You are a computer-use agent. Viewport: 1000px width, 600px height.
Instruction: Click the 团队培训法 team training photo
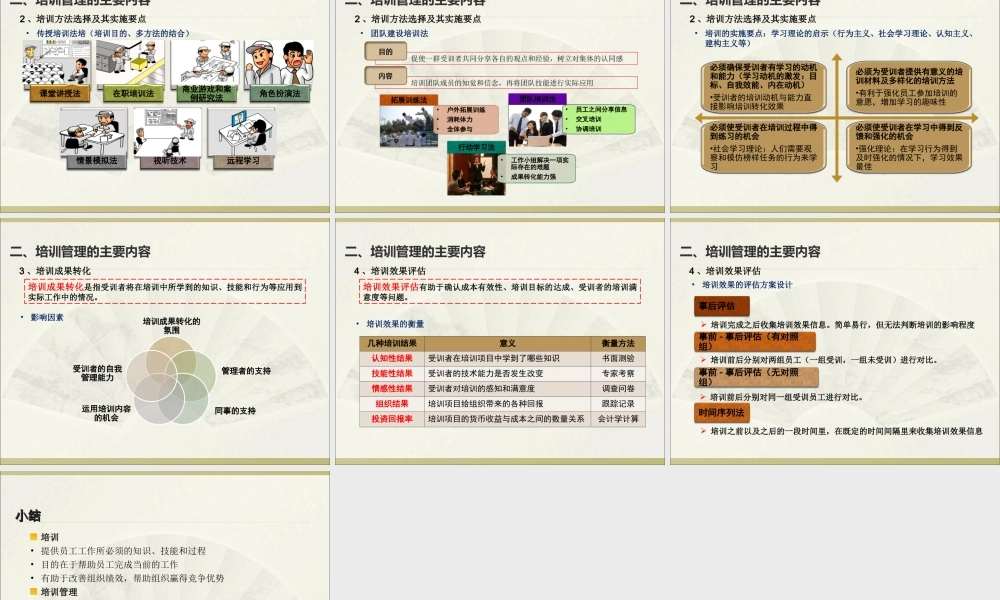click(x=535, y=127)
